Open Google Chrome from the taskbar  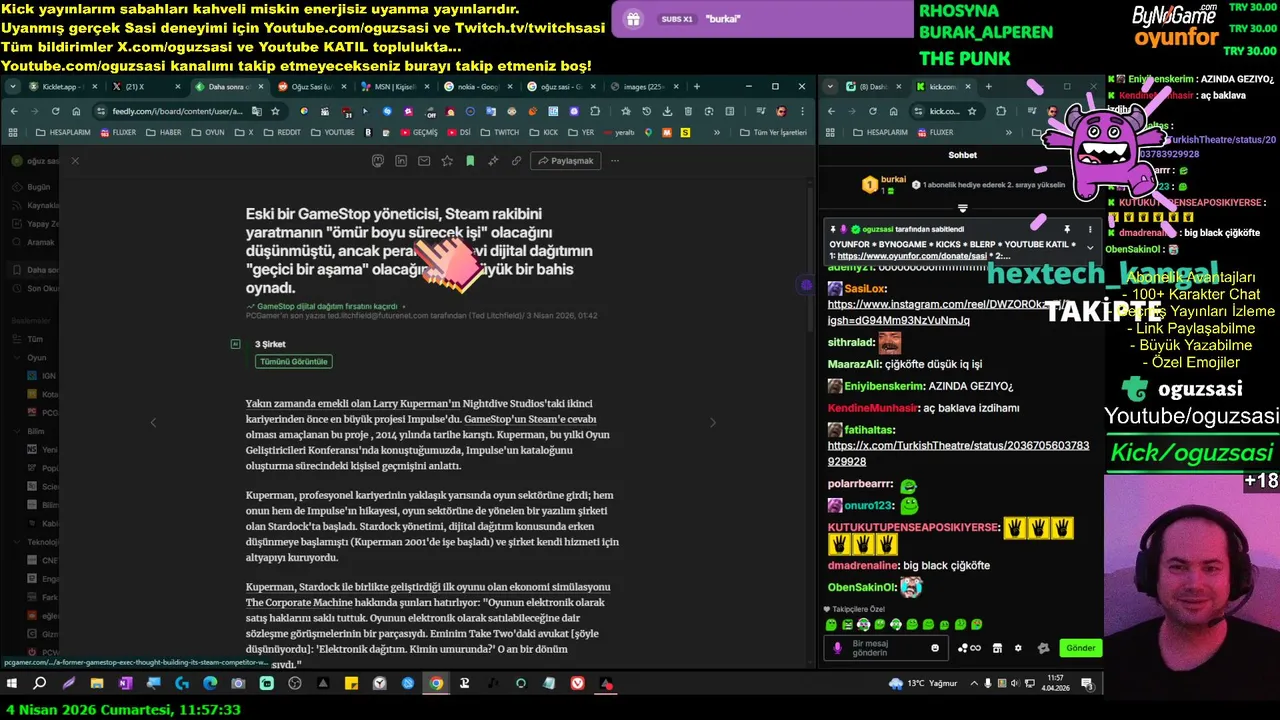(x=436, y=684)
